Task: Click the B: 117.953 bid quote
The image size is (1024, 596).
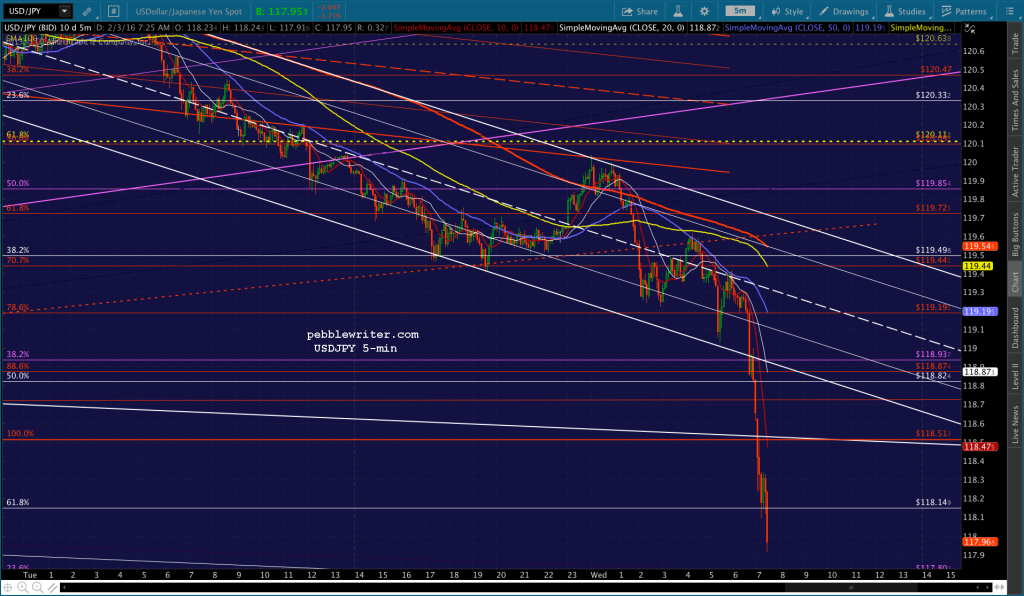Action: 281,11
